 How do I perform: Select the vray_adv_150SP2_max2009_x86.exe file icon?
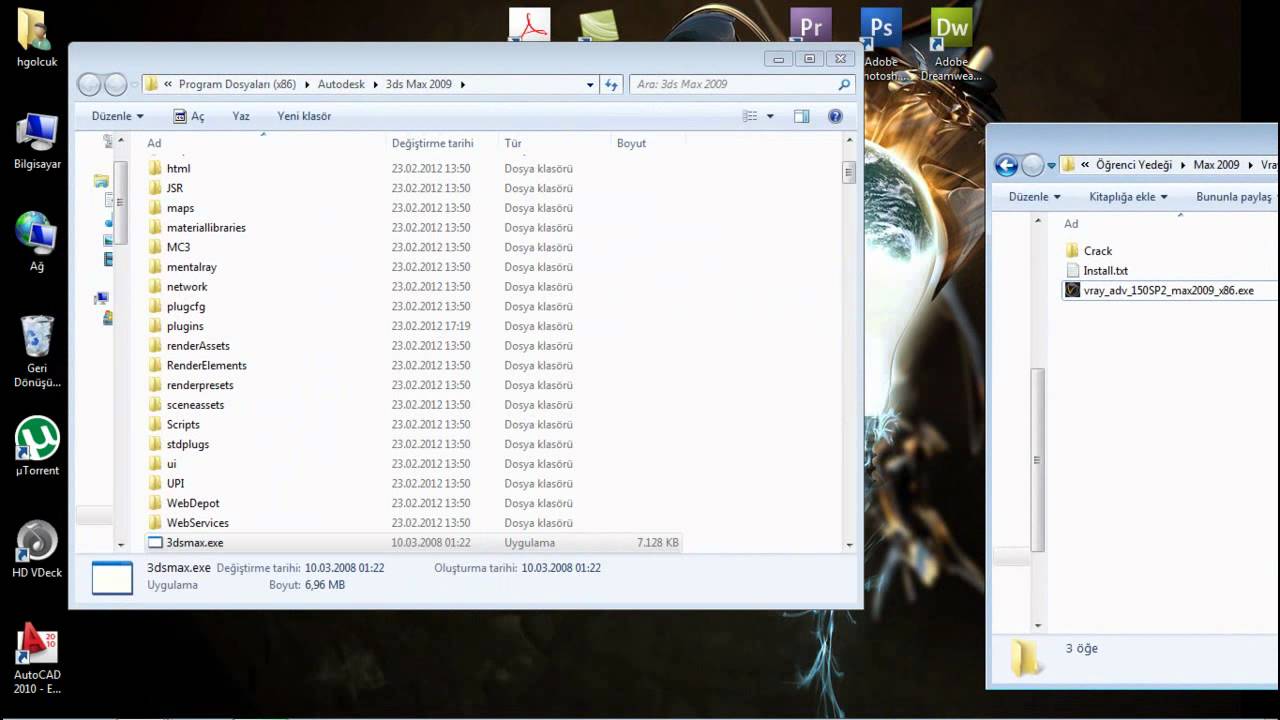pos(1073,290)
